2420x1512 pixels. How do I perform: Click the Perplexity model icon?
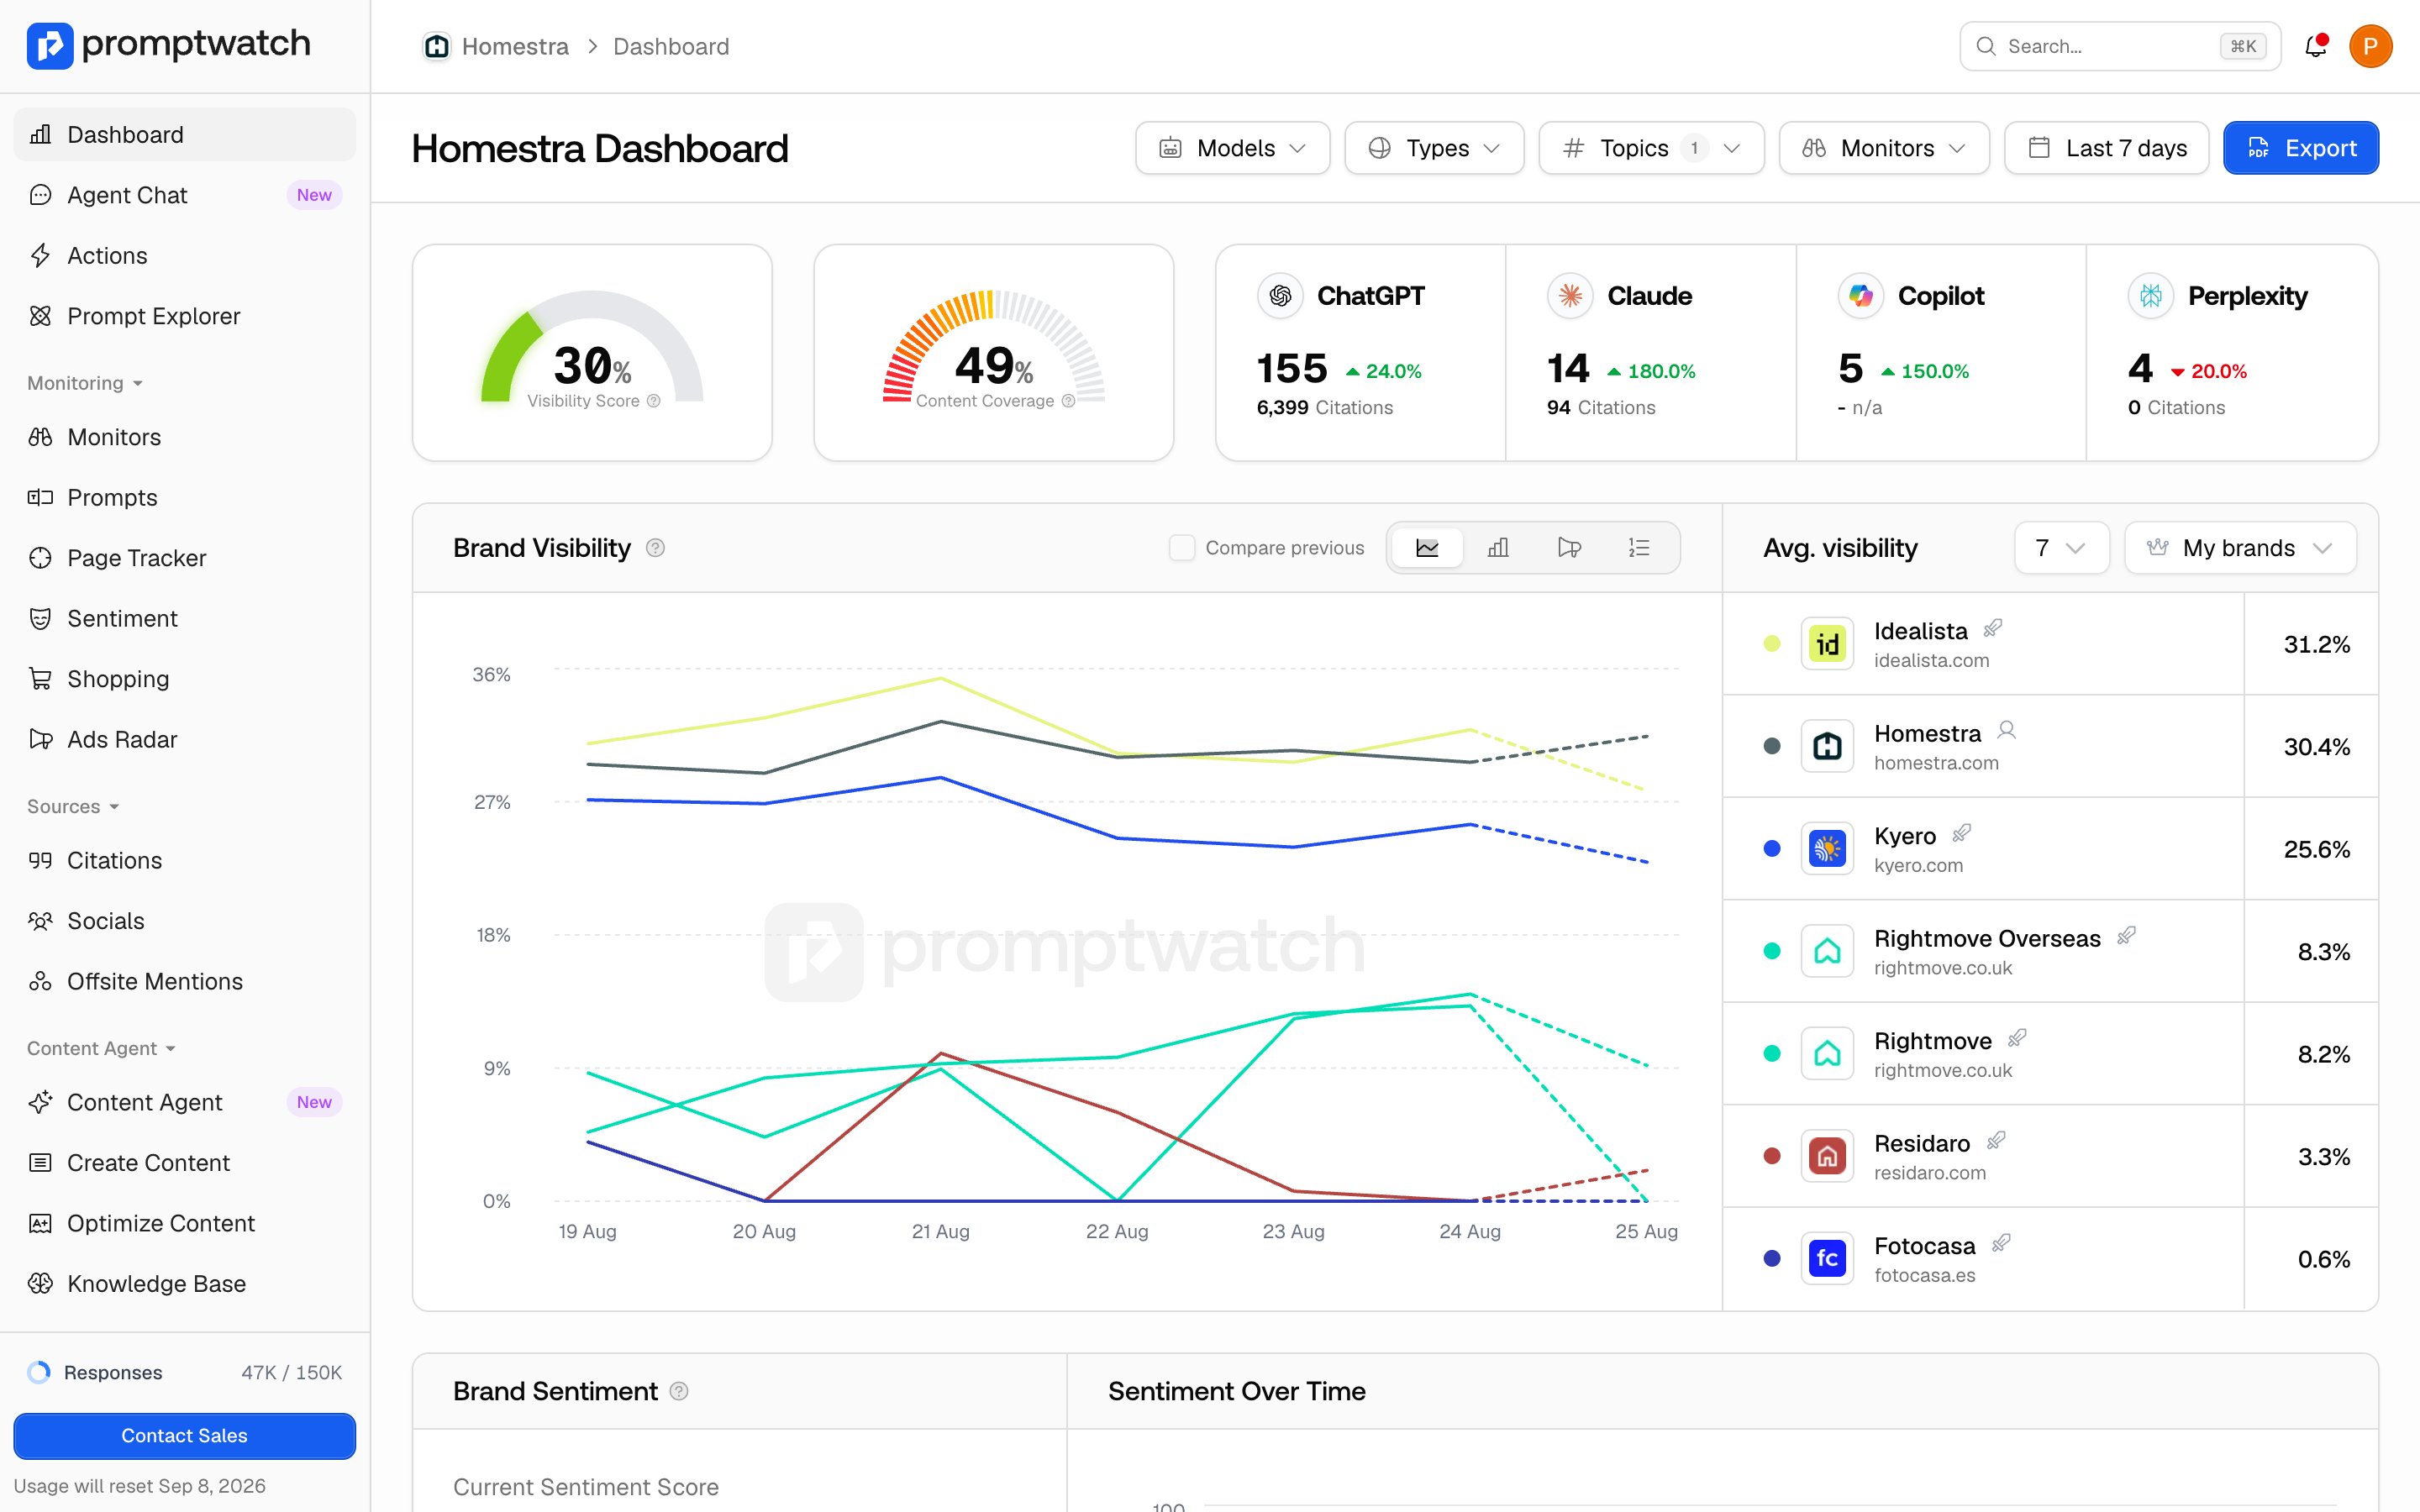pyautogui.click(x=2151, y=296)
